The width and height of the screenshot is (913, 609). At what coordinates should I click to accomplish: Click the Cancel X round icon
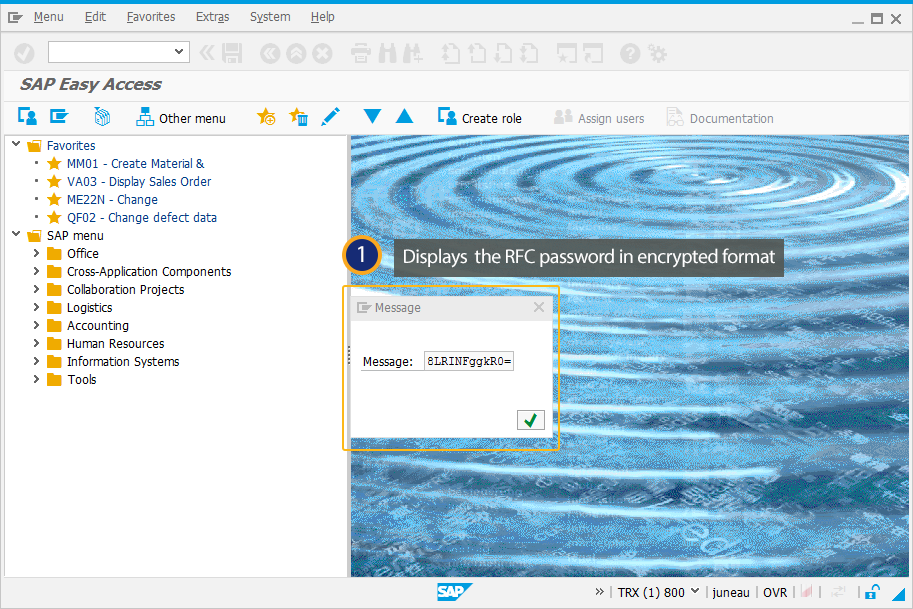[x=322, y=54]
